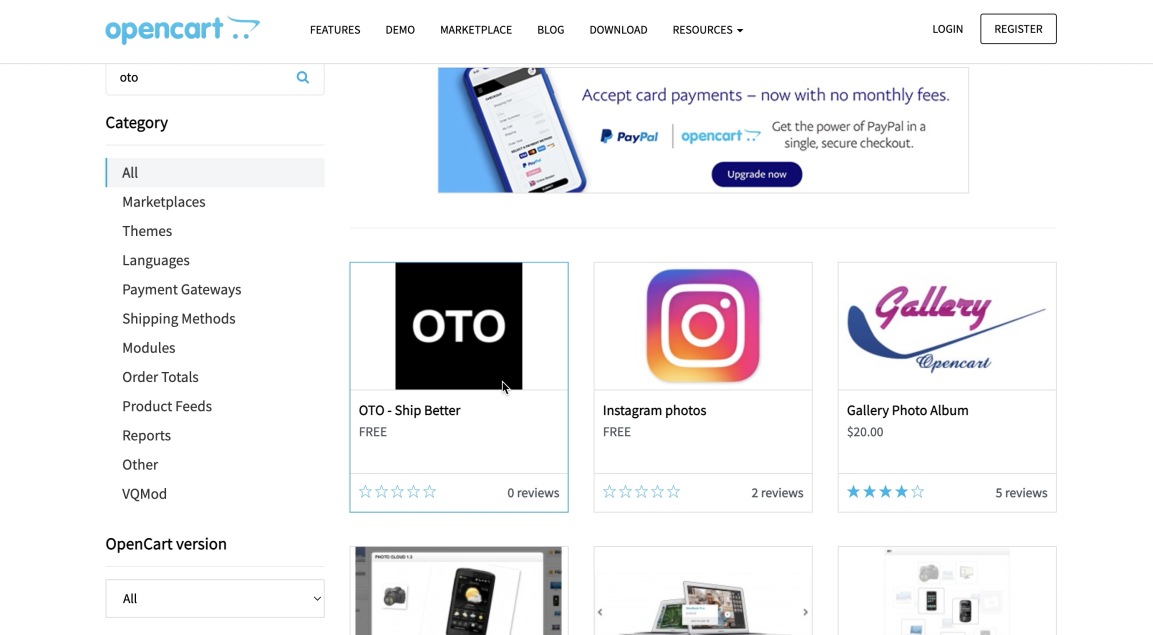Open the Gallery Opencart logo image
Screen dimensions: 1153x635
click(946, 326)
